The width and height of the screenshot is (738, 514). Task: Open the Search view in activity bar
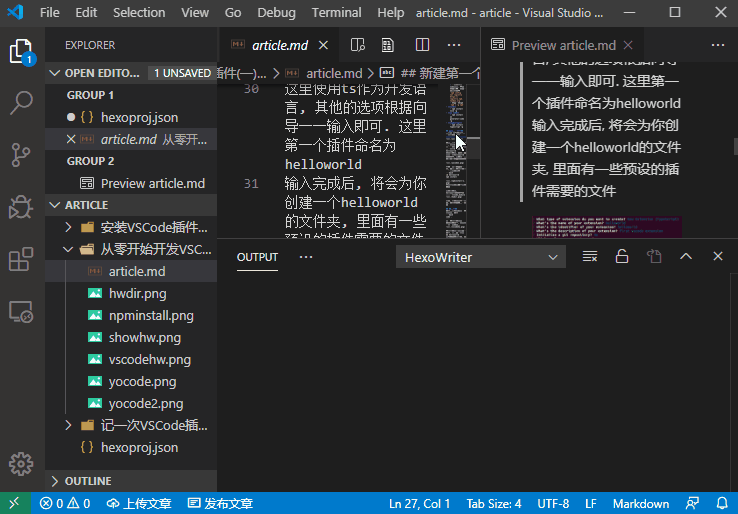coord(21,103)
